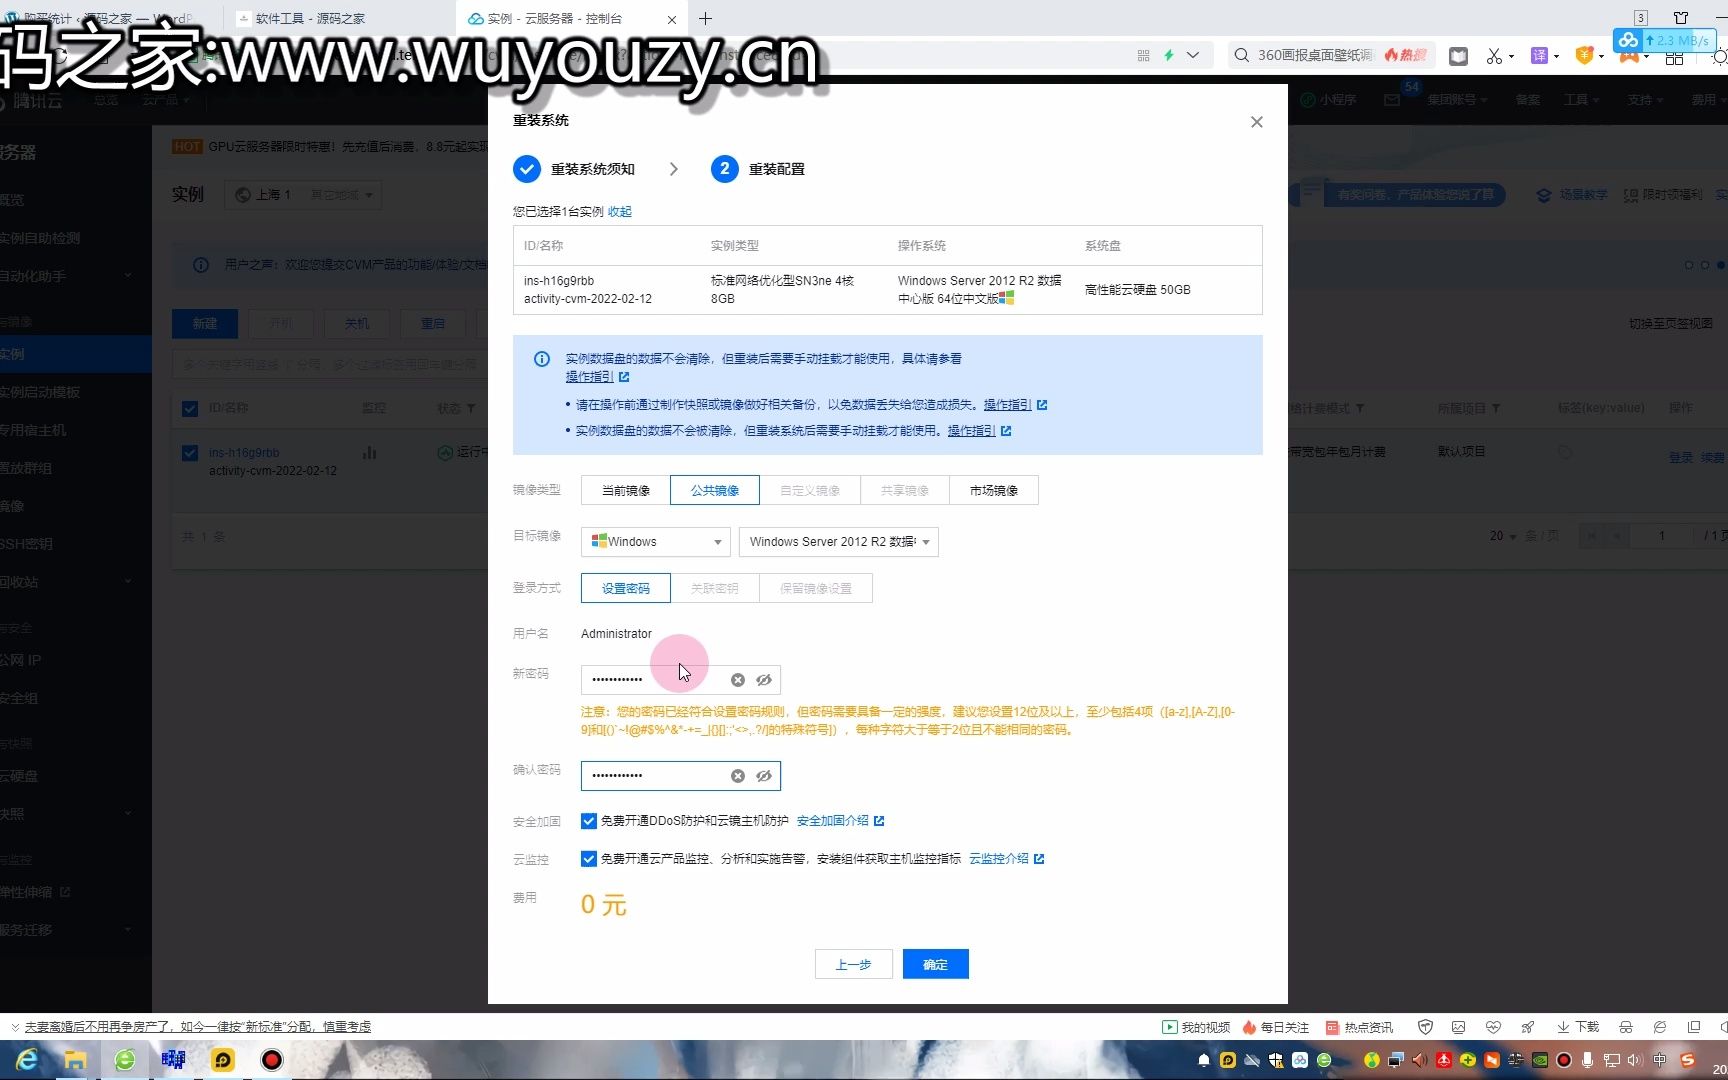
Task: Click the lightning speed-mode icon
Action: coord(1168,55)
